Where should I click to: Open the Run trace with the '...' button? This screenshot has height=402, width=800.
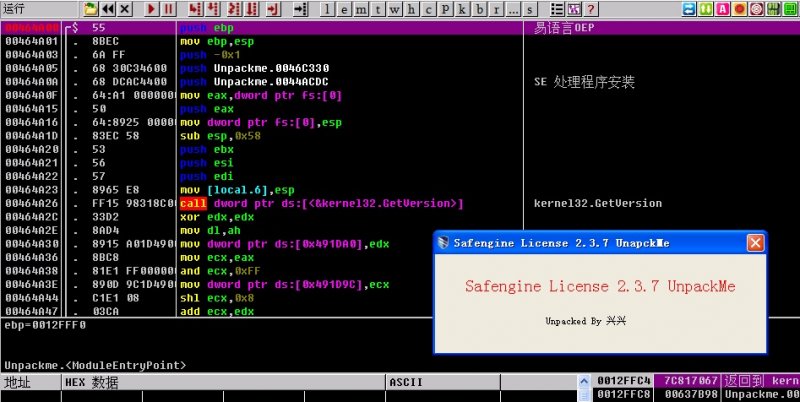pos(513,9)
